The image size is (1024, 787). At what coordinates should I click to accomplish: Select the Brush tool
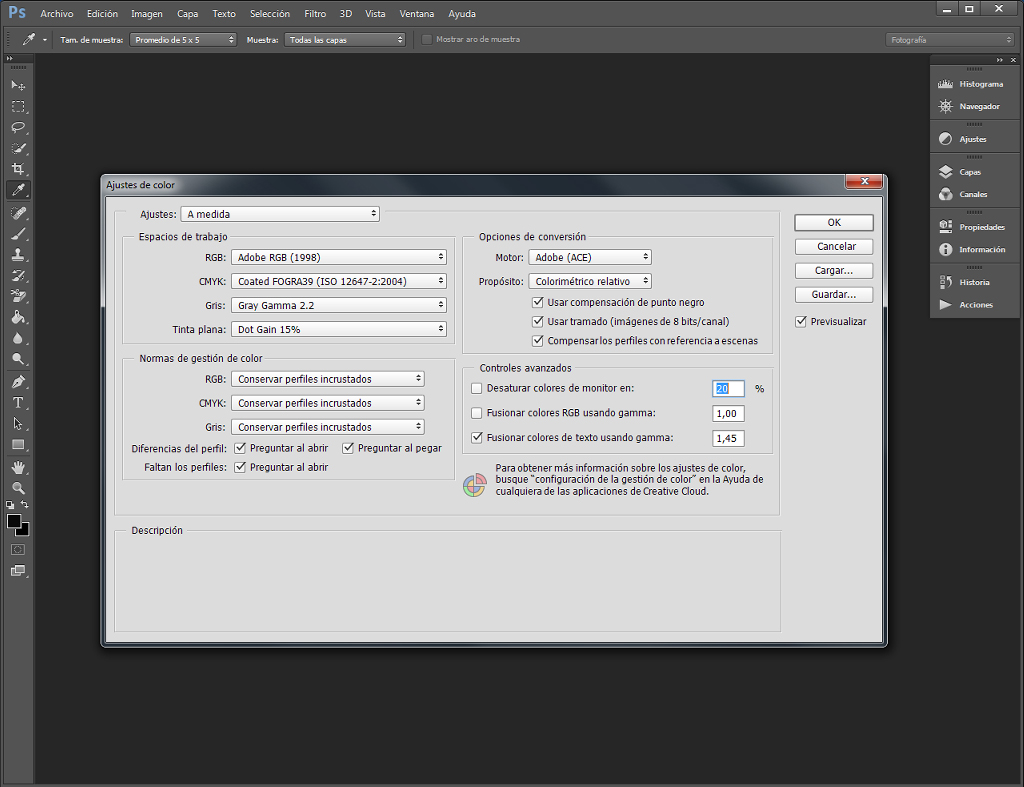(18, 234)
